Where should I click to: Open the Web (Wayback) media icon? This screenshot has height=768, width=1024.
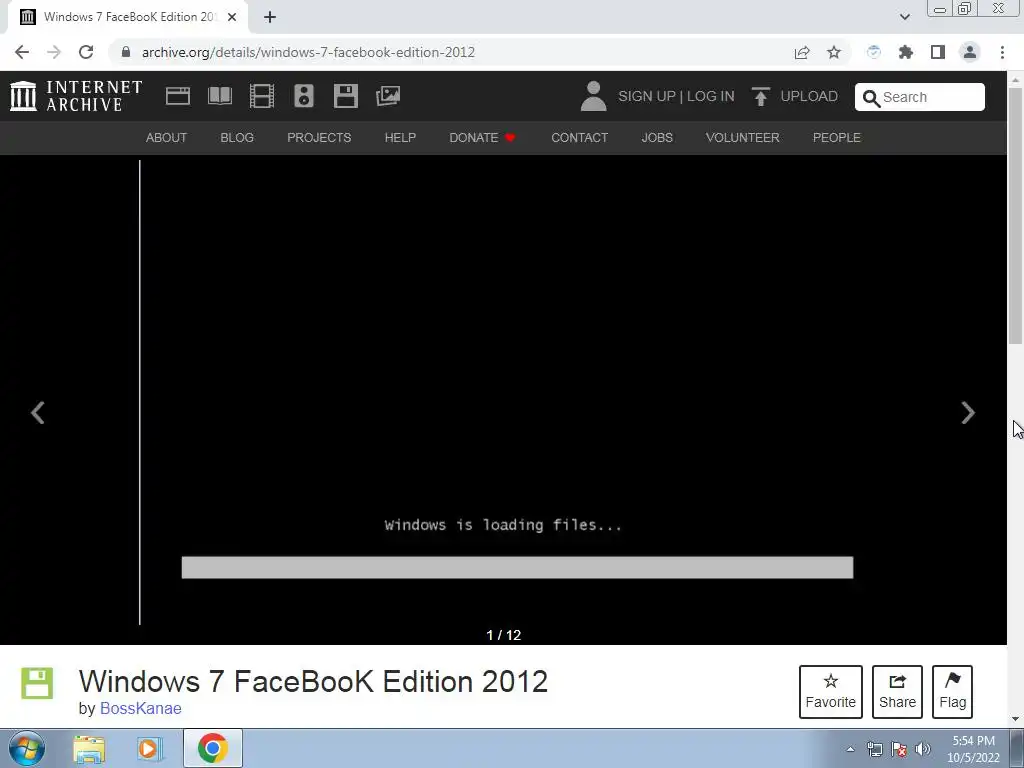(178, 96)
